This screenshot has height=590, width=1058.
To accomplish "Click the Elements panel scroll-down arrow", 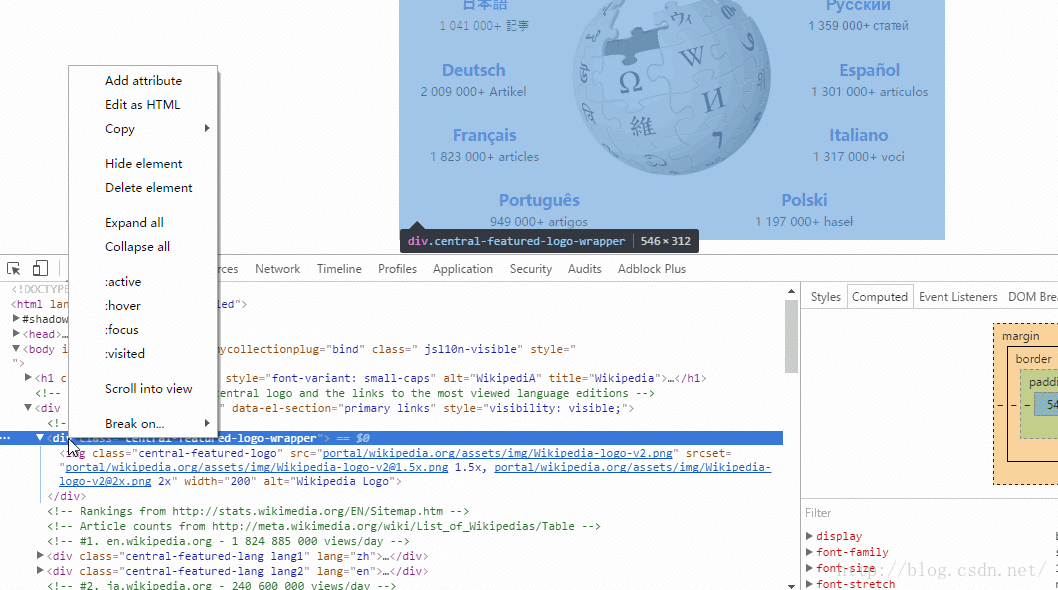I will [x=791, y=585].
